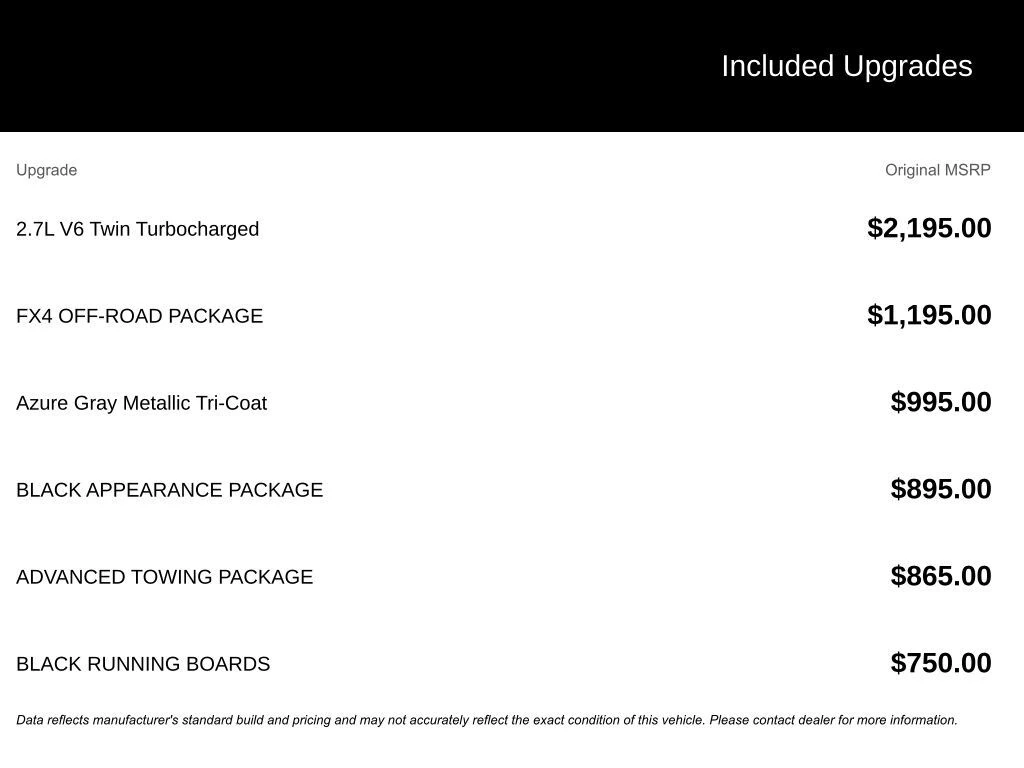Viewport: 1024px width, 768px height.
Task: Click the empty black header banner area
Action: pyautogui.click(x=350, y=66)
